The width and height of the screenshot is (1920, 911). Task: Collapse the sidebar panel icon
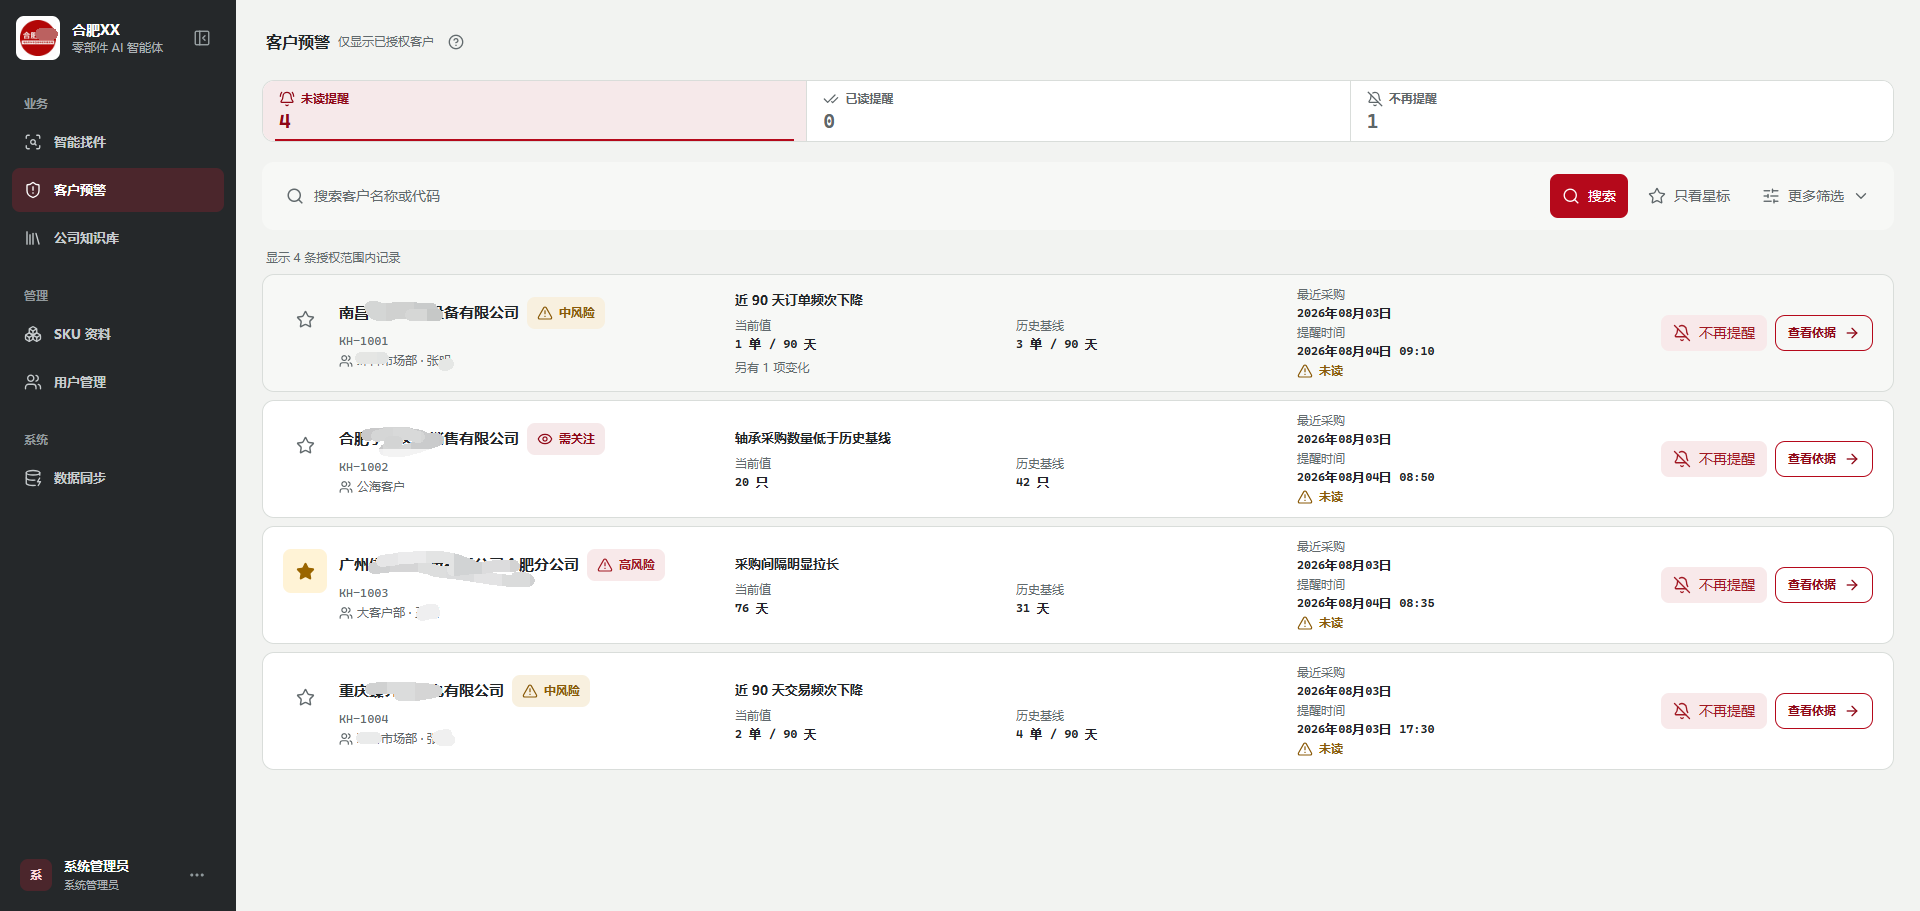(202, 38)
